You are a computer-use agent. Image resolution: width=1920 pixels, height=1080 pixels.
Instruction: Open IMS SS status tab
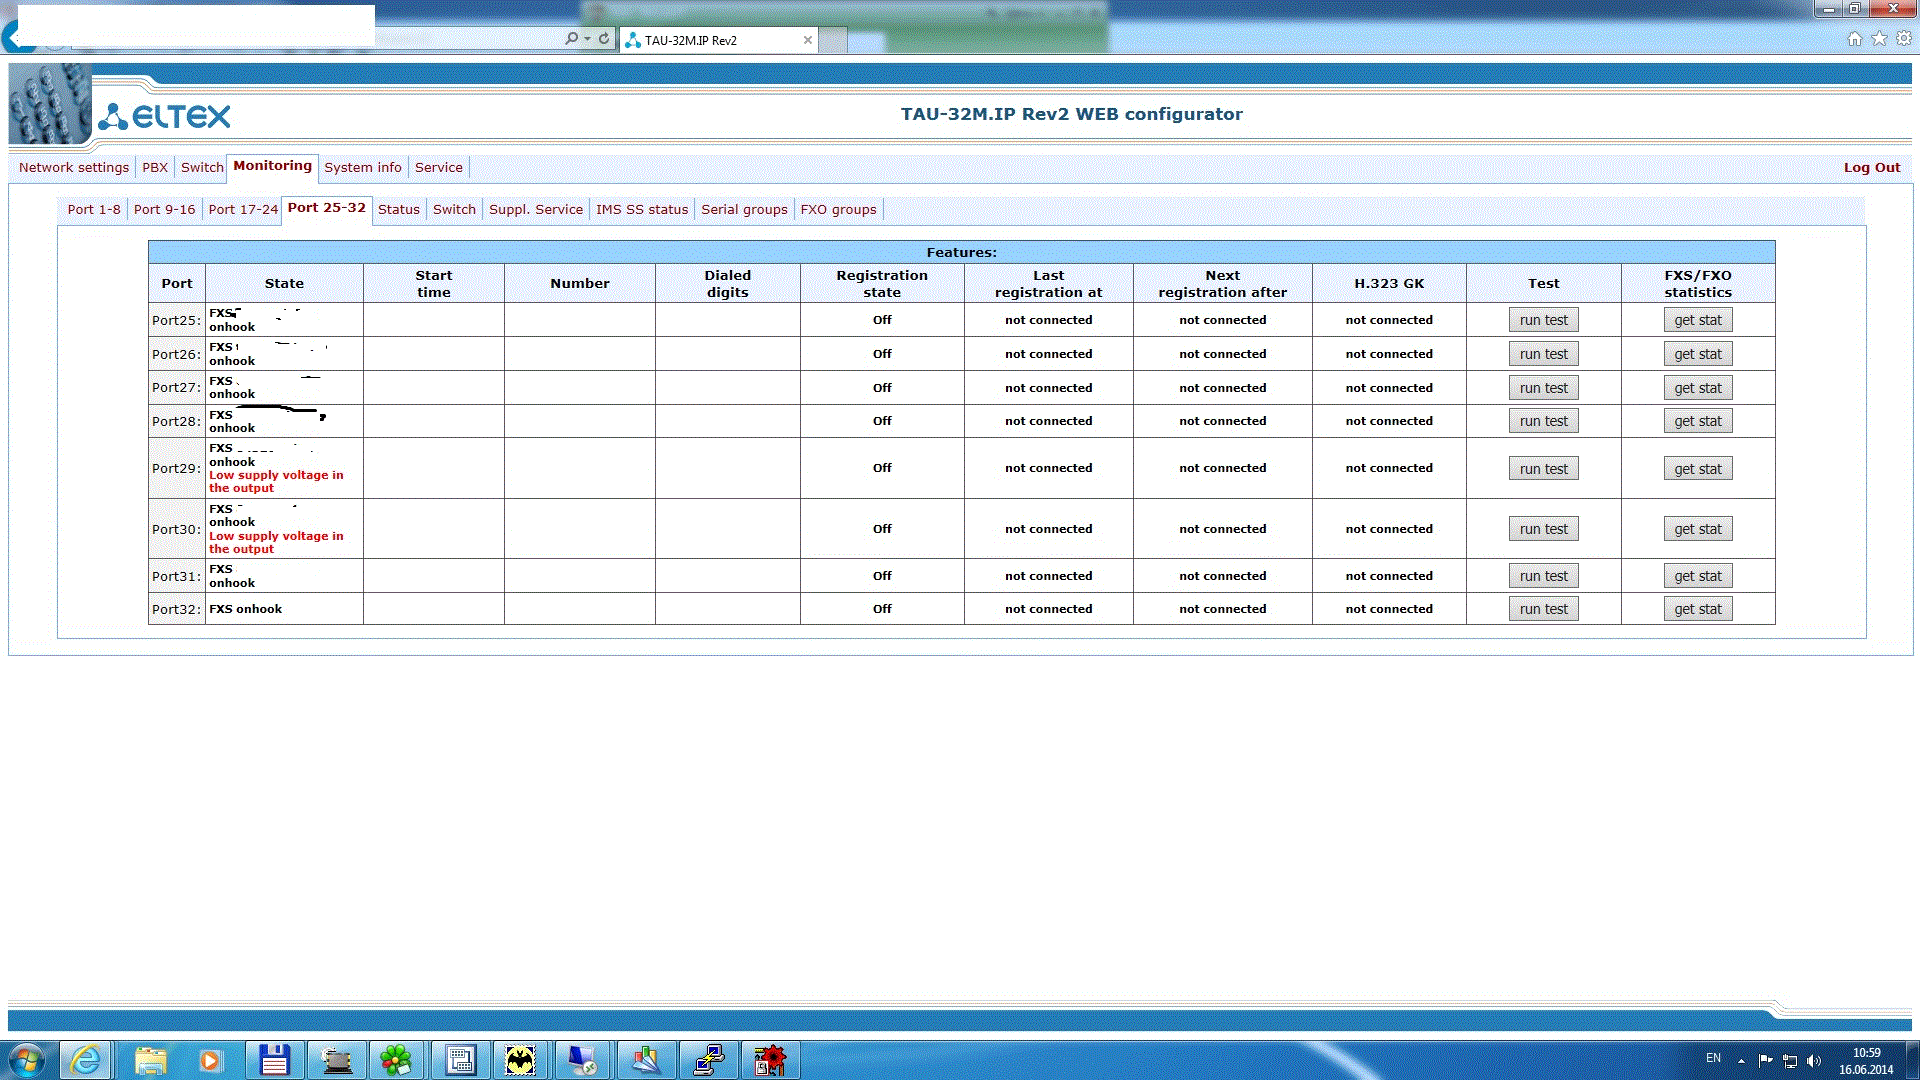point(642,209)
